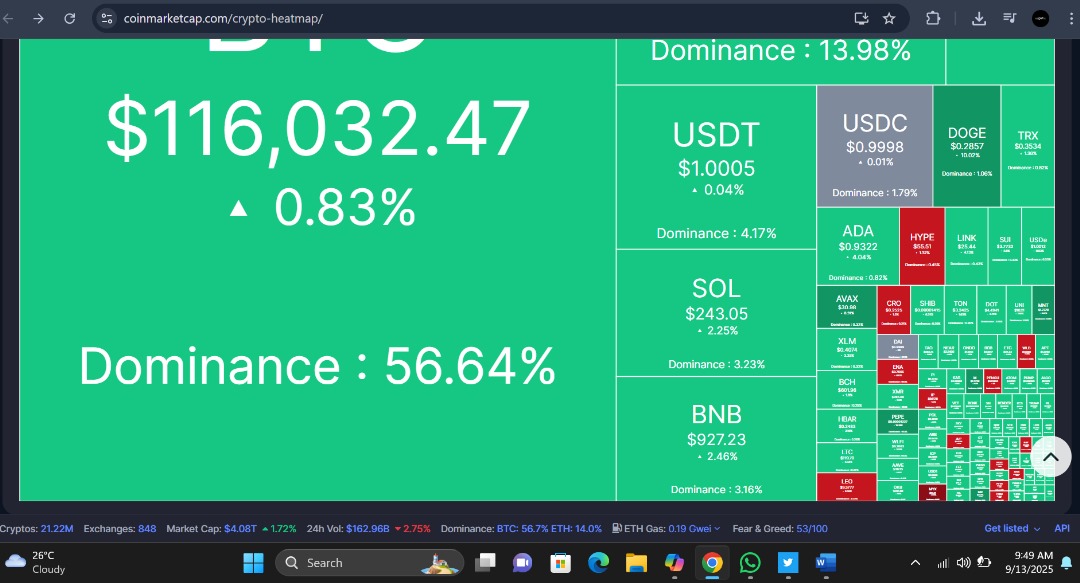Select the LTC heatmap tile
The height and width of the screenshot is (583, 1080).
pyautogui.click(x=847, y=458)
